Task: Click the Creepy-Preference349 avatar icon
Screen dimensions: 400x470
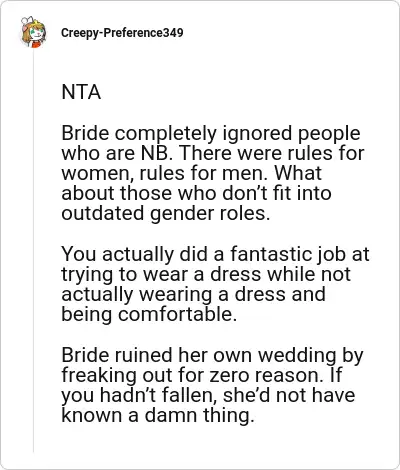Action: coord(33,32)
